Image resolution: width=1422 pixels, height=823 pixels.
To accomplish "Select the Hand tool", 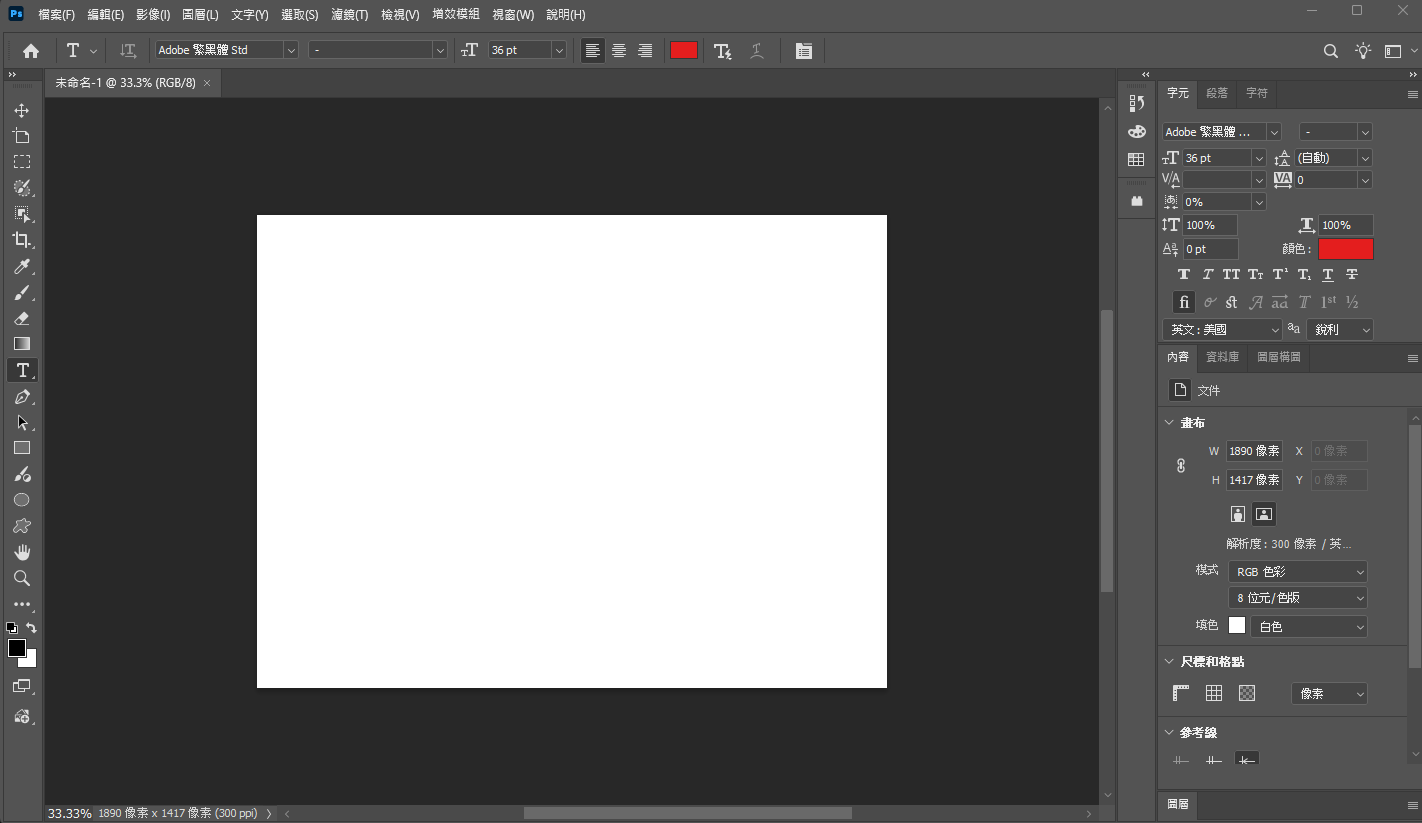I will pyautogui.click(x=22, y=552).
